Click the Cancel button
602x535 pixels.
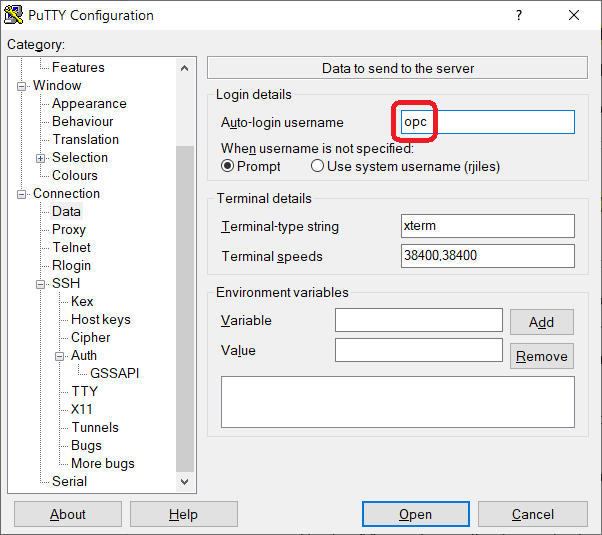point(533,514)
